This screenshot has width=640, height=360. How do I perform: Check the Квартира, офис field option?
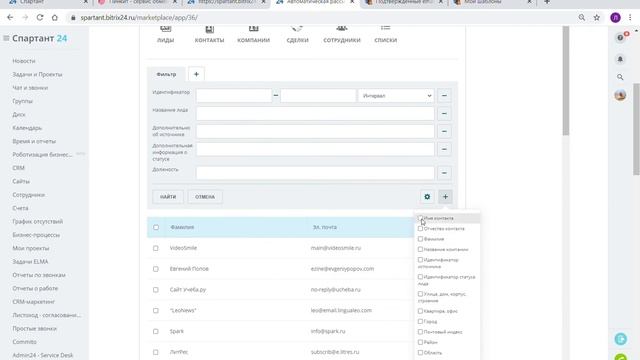[420, 311]
